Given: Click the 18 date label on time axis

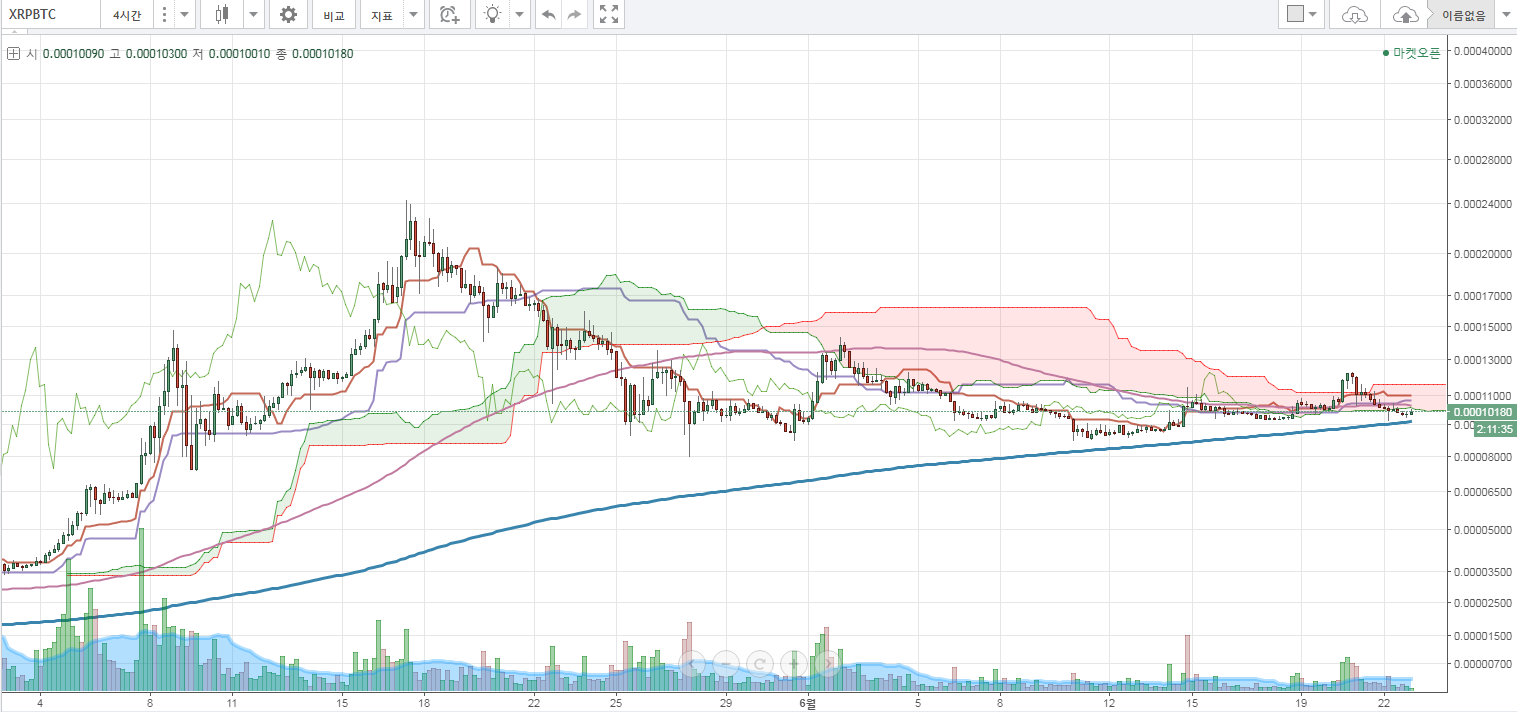Looking at the screenshot, I should pos(424,702).
